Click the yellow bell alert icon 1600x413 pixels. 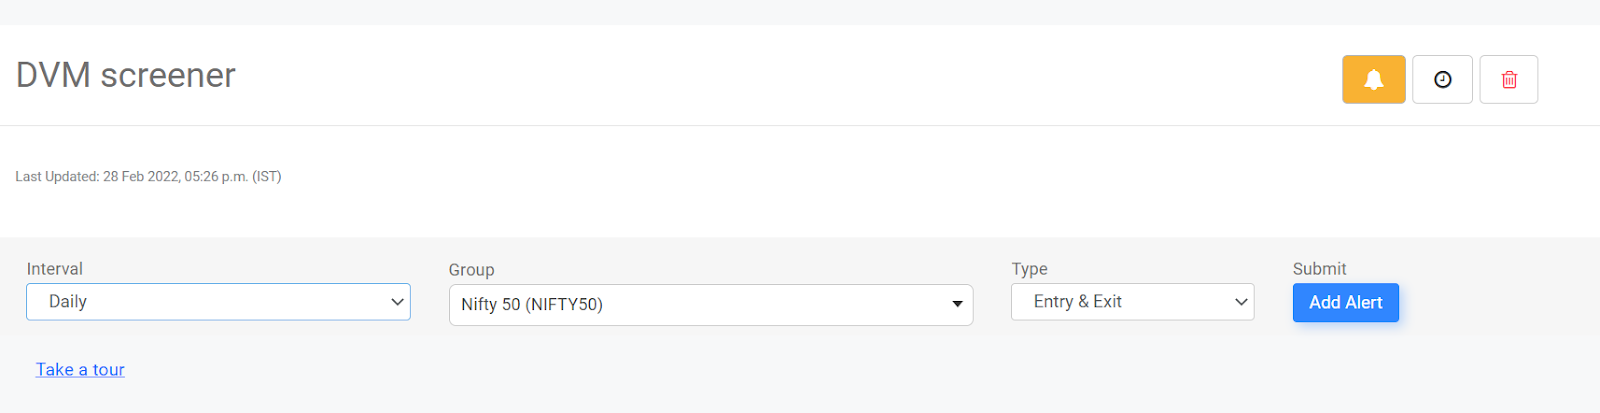(1373, 79)
